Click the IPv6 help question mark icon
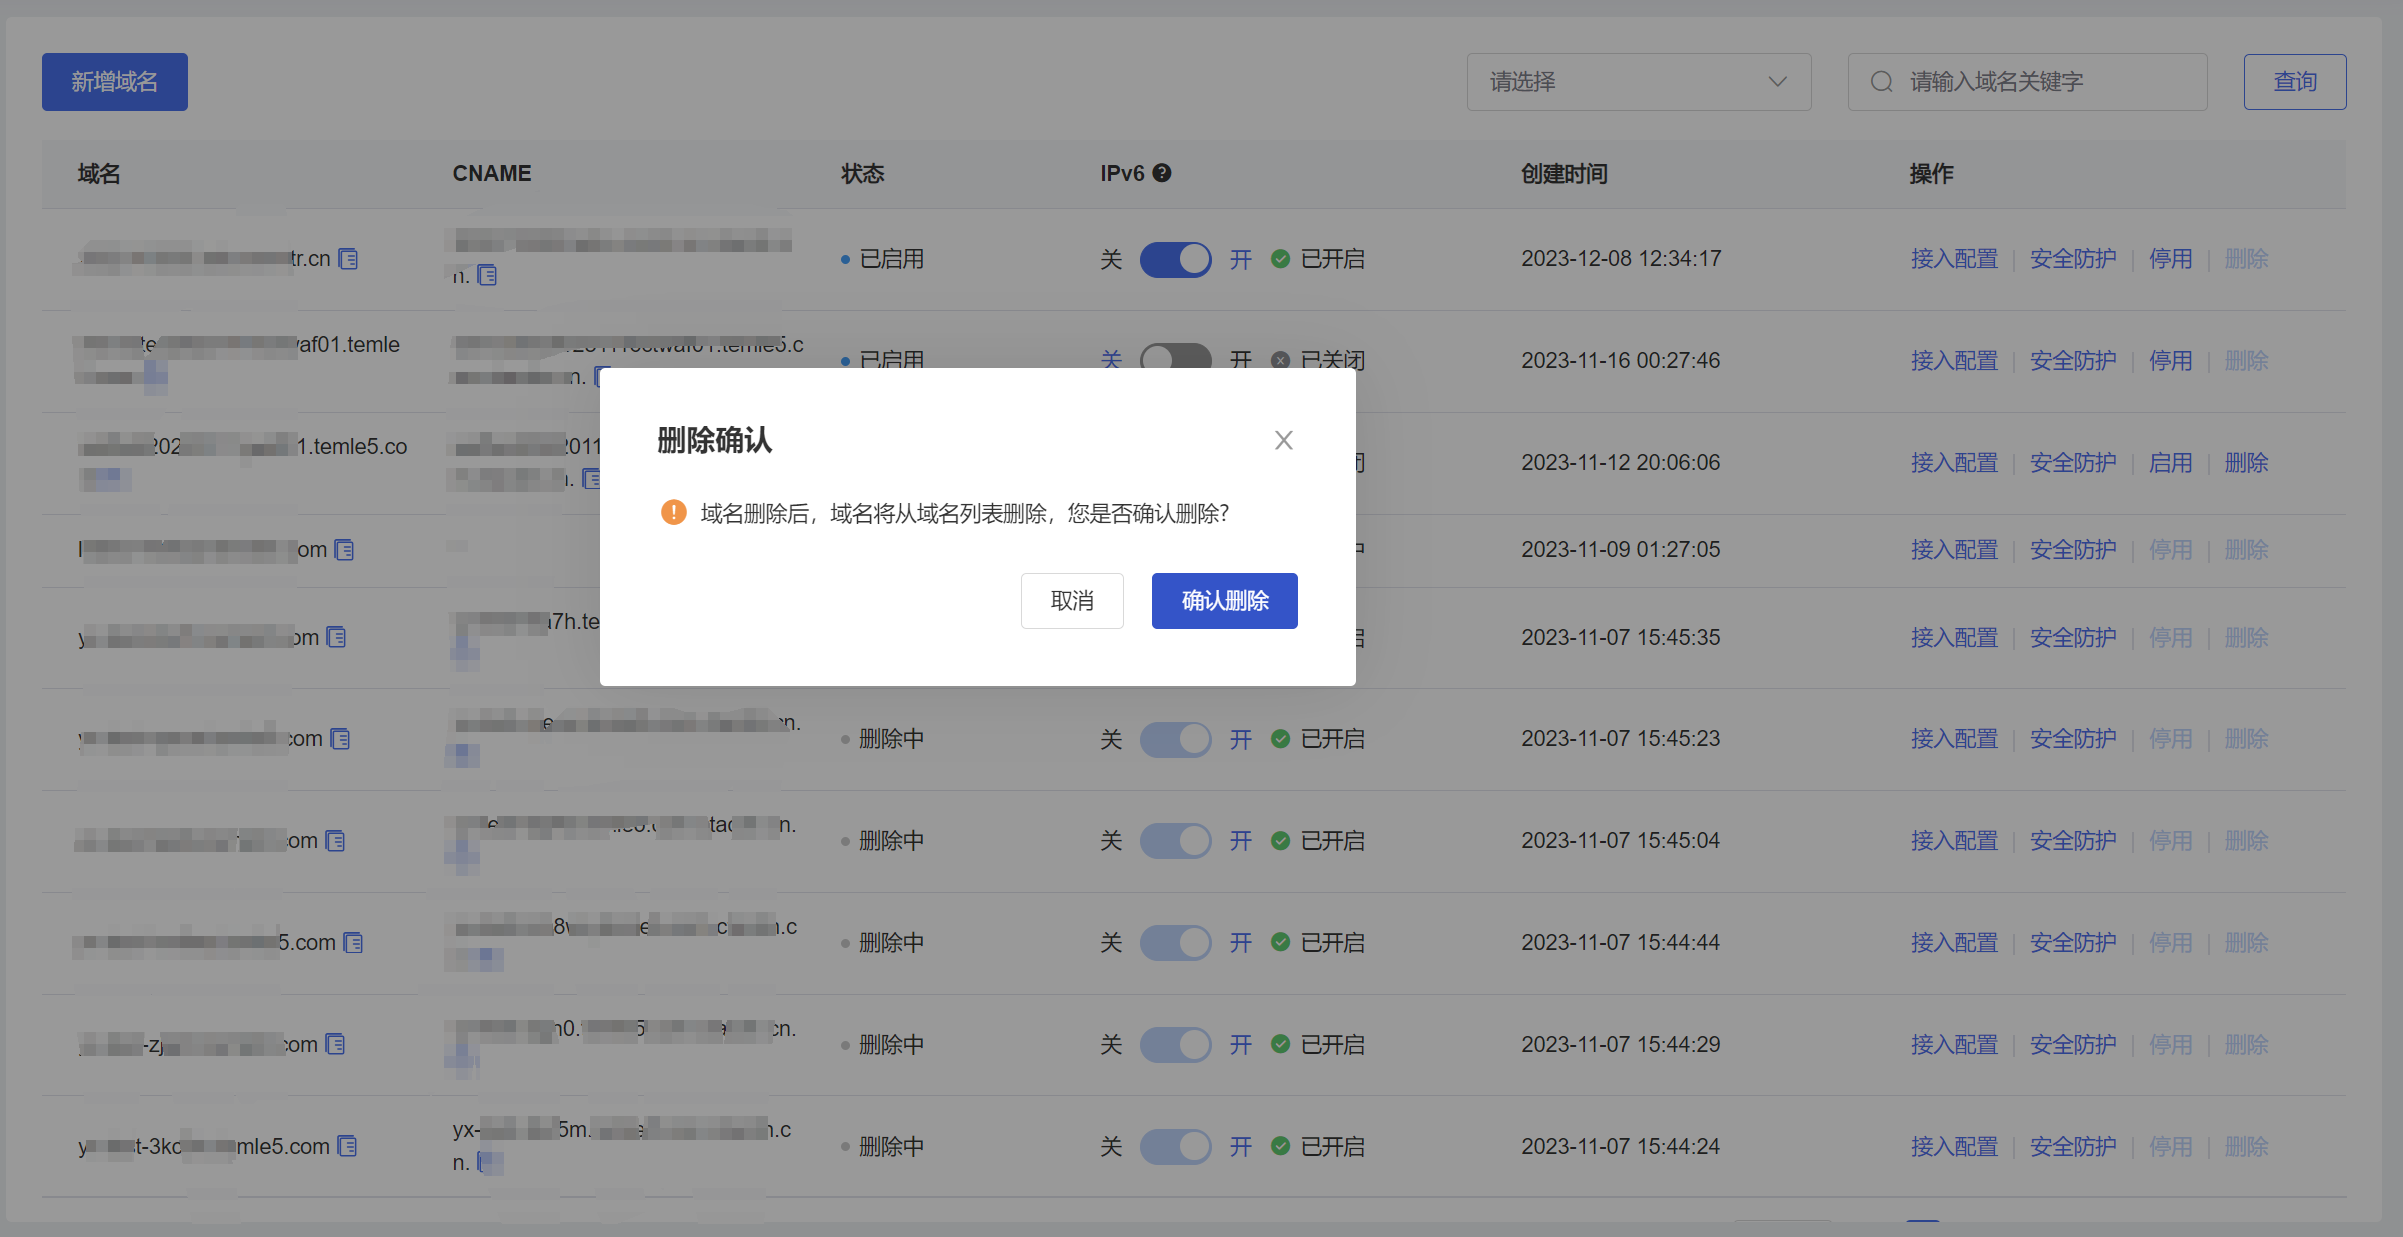2403x1237 pixels. pos(1161,173)
